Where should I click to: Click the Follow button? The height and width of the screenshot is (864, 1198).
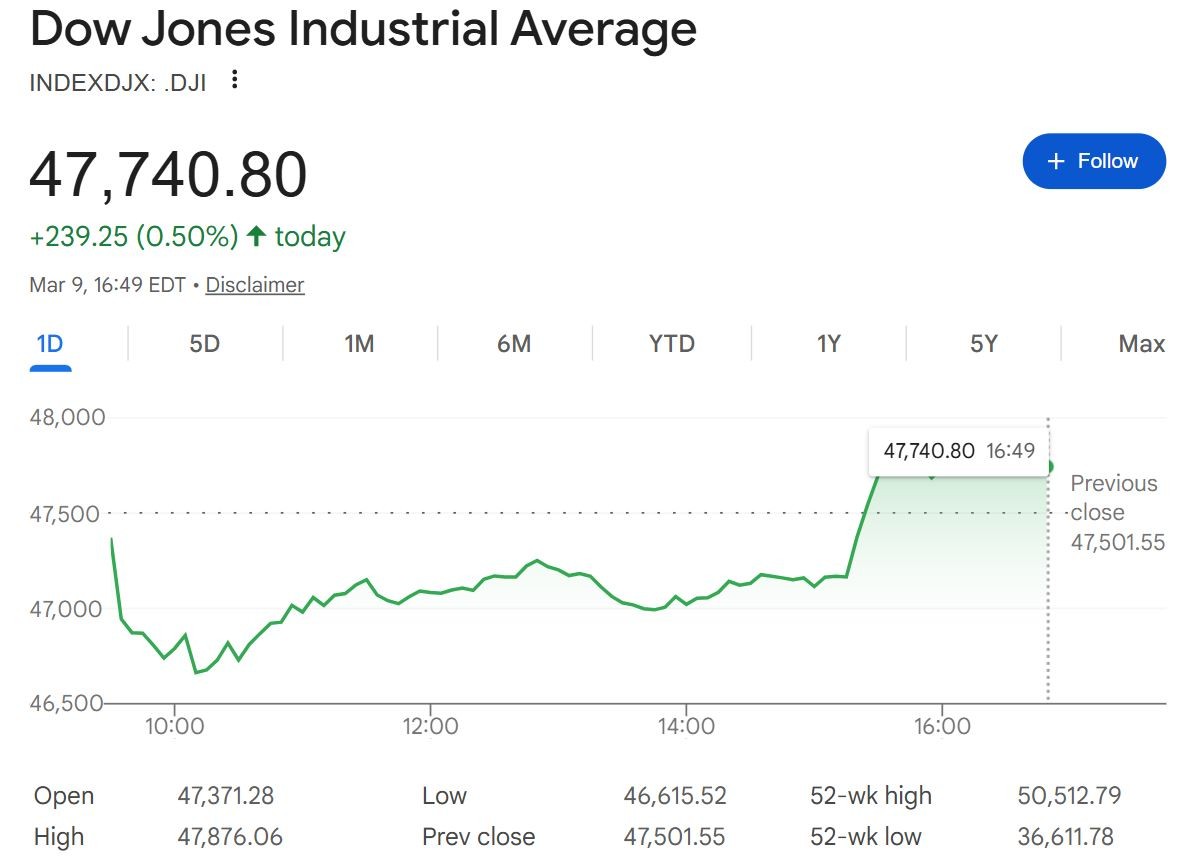point(1094,161)
